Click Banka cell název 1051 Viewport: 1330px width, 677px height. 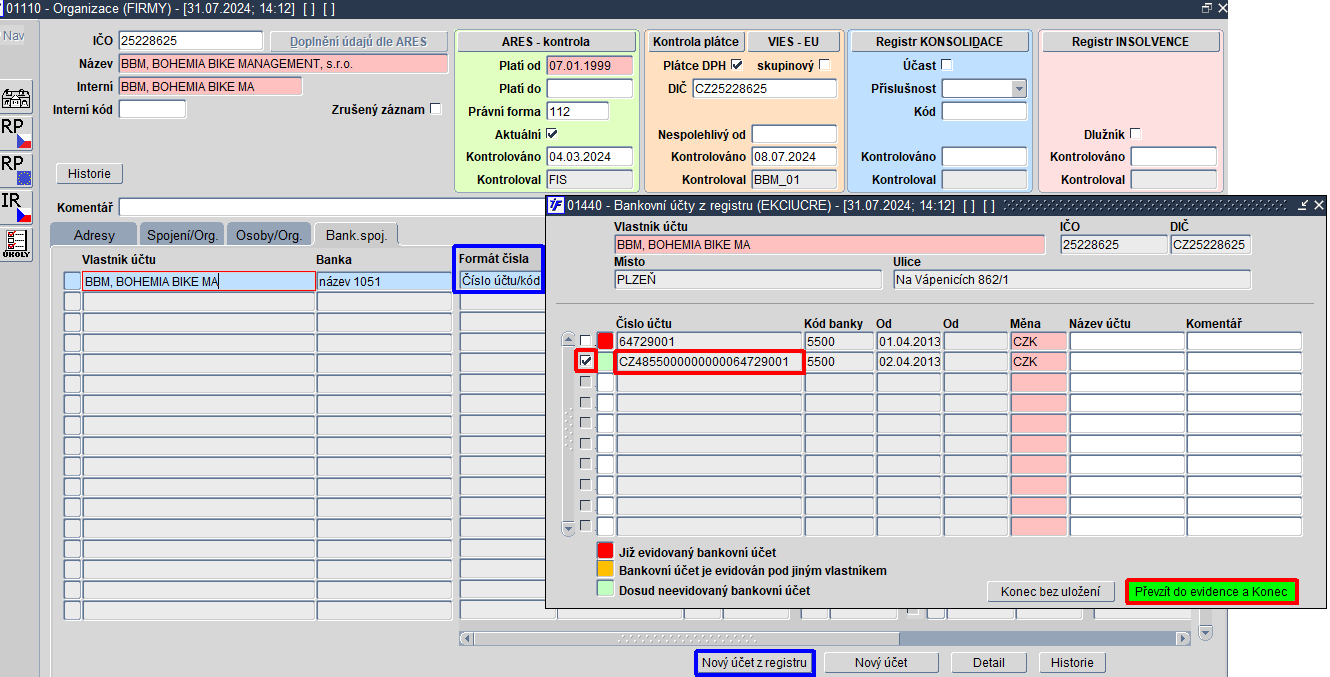click(384, 281)
